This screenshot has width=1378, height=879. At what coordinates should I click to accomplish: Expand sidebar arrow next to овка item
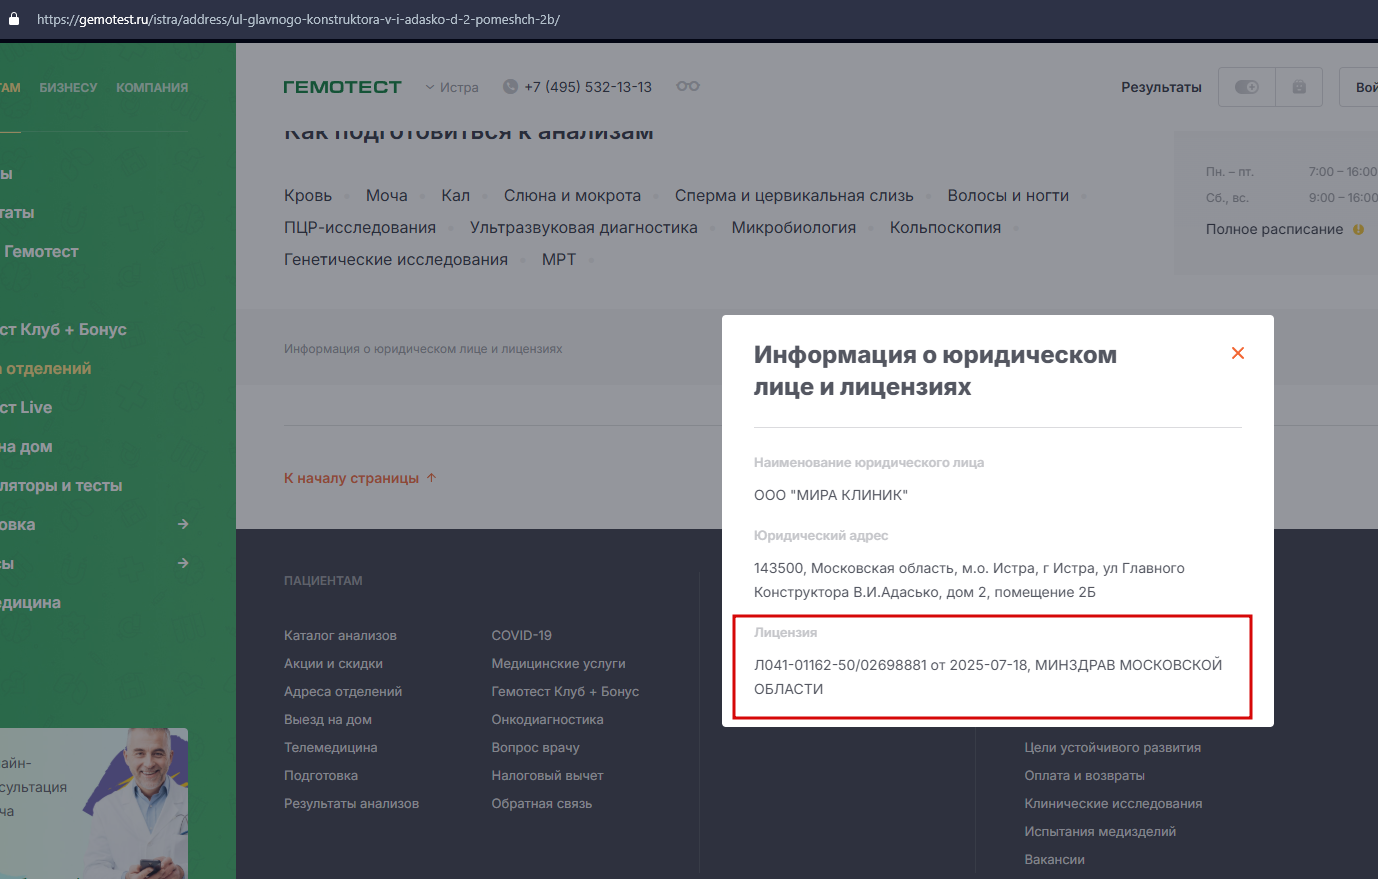pos(183,524)
